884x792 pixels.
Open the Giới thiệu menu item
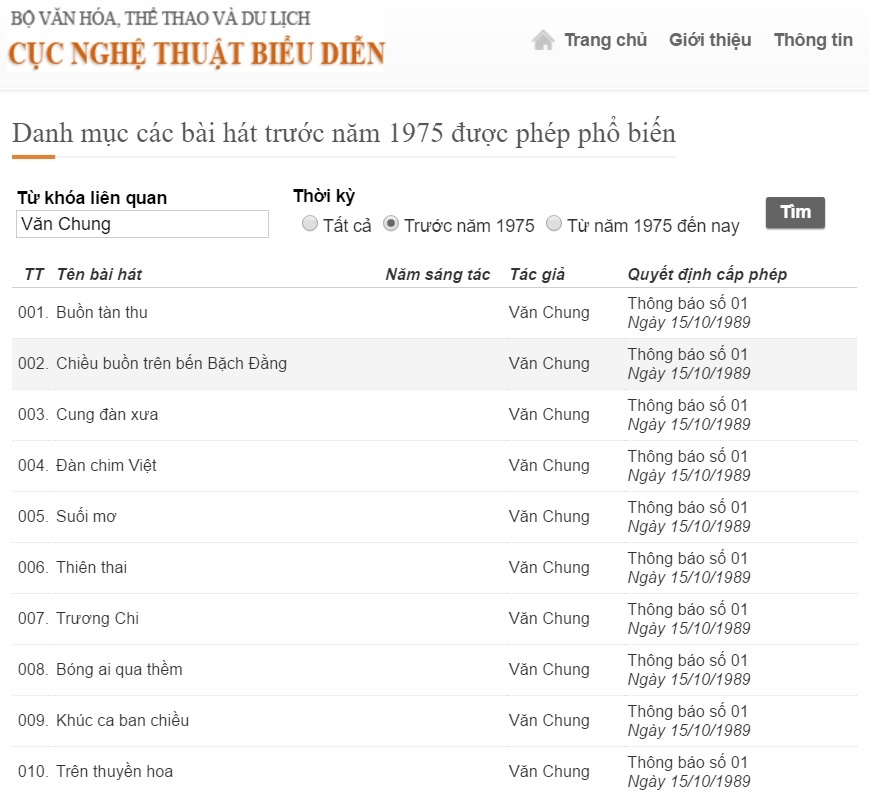pos(710,39)
